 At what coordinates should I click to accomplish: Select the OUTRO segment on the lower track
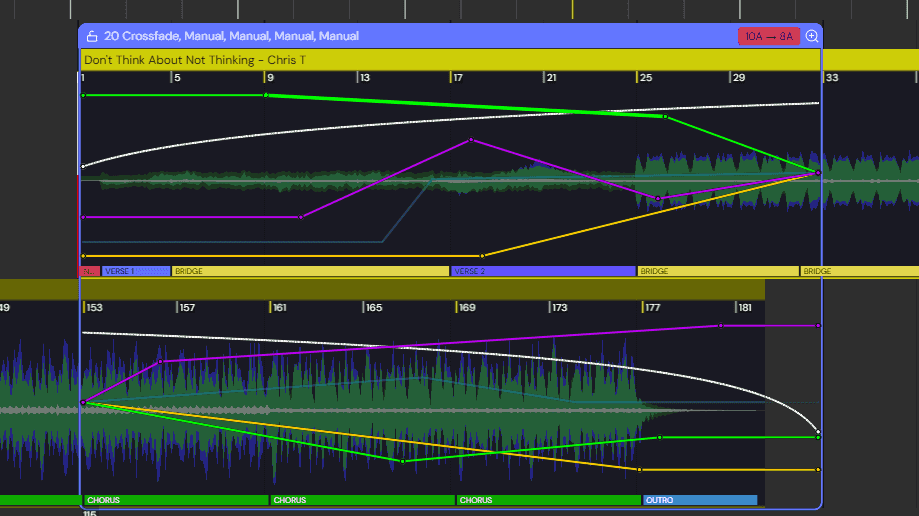[x=698, y=500]
